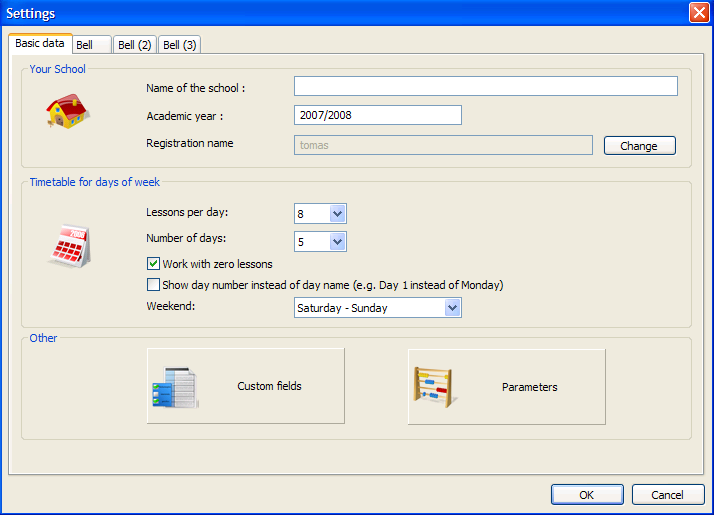Click the Custom fields list icon
The width and height of the screenshot is (714, 515).
[x=174, y=387]
